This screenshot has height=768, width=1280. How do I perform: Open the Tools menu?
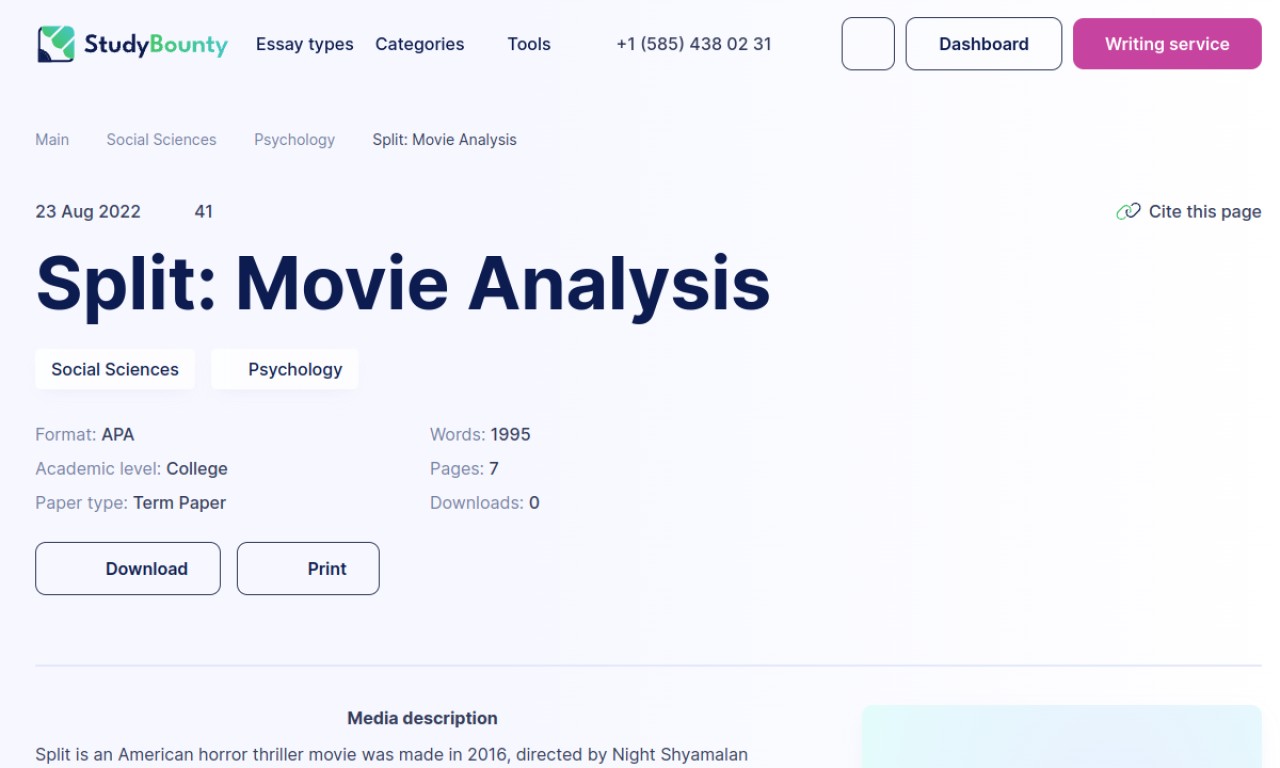pos(529,44)
